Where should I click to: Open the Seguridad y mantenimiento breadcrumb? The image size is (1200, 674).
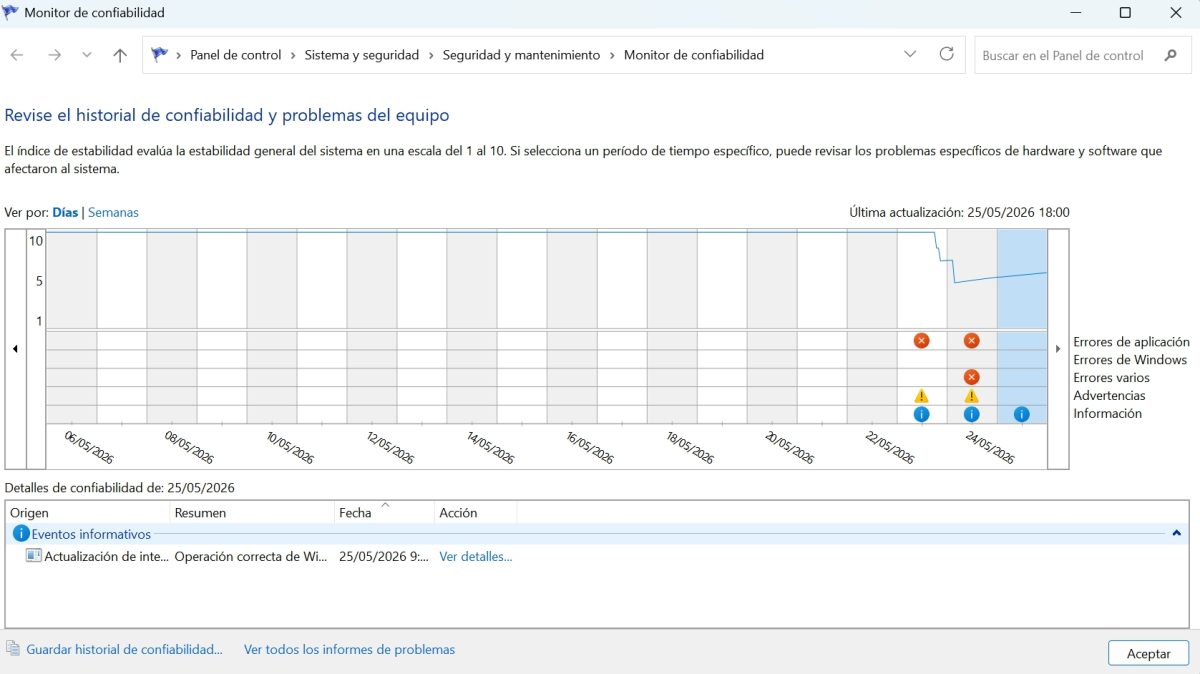point(521,55)
